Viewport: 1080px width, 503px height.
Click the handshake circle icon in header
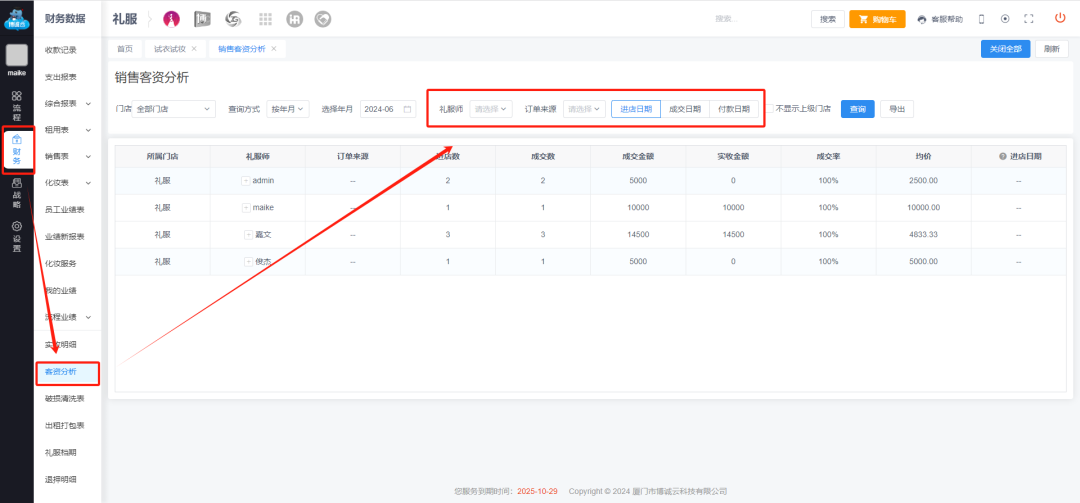pos(323,19)
